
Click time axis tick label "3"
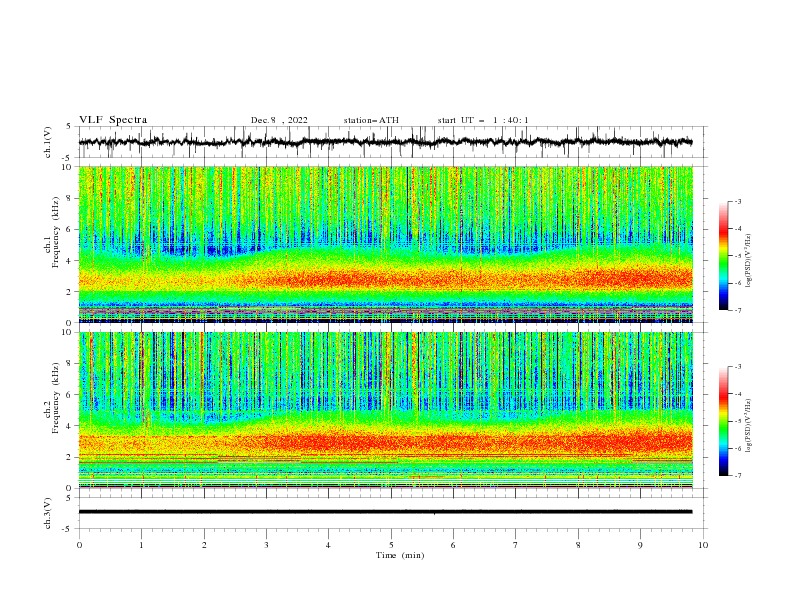pyautogui.click(x=266, y=545)
